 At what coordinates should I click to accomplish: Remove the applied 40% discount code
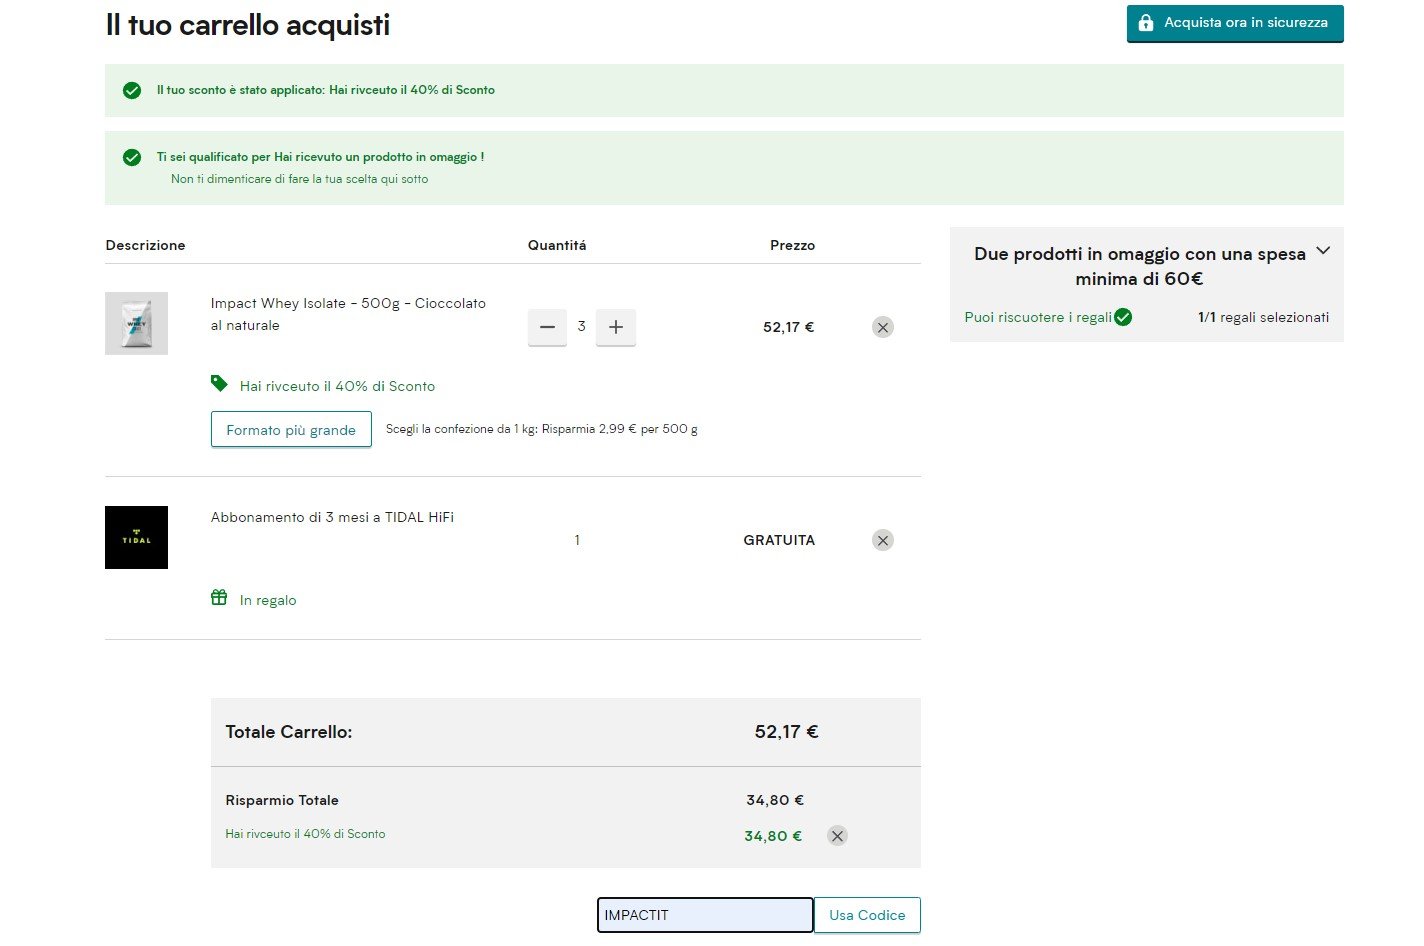tap(837, 836)
